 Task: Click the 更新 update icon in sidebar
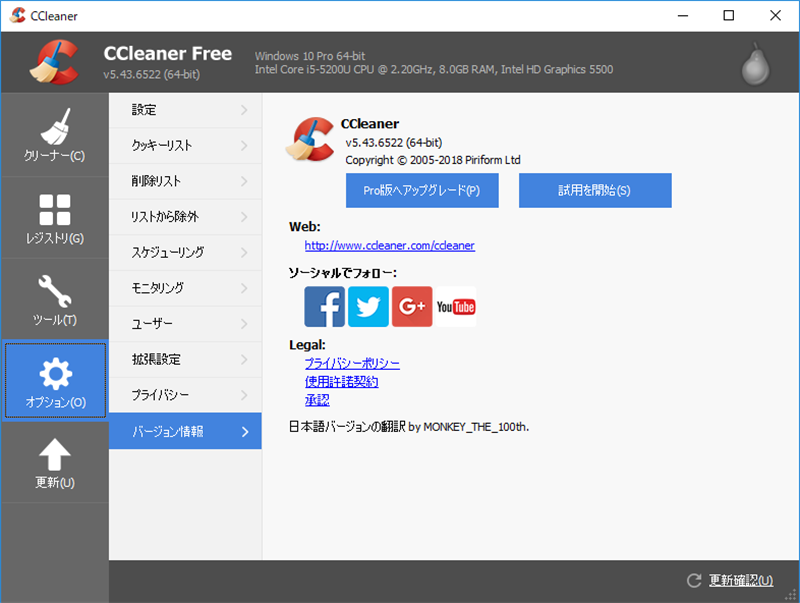pos(55,462)
